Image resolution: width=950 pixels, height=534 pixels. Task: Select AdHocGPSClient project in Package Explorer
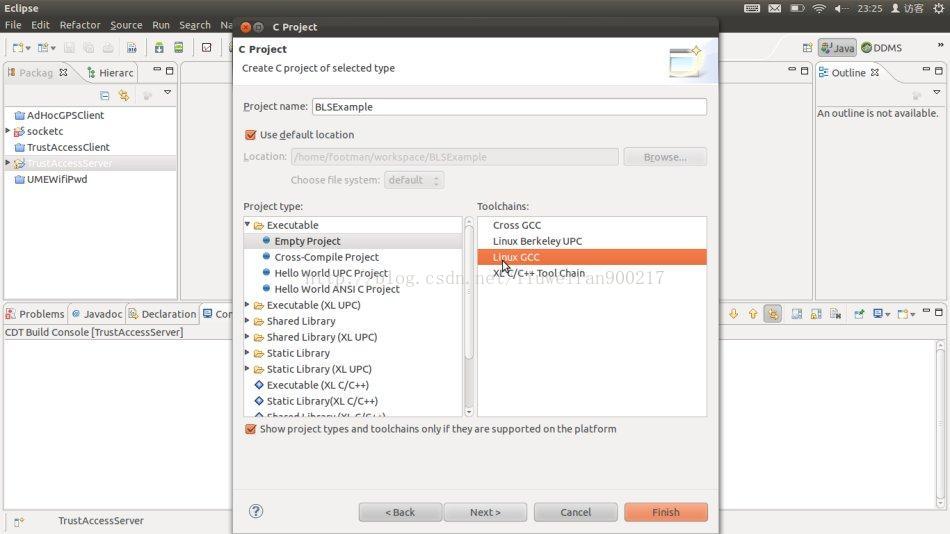click(x=65, y=115)
